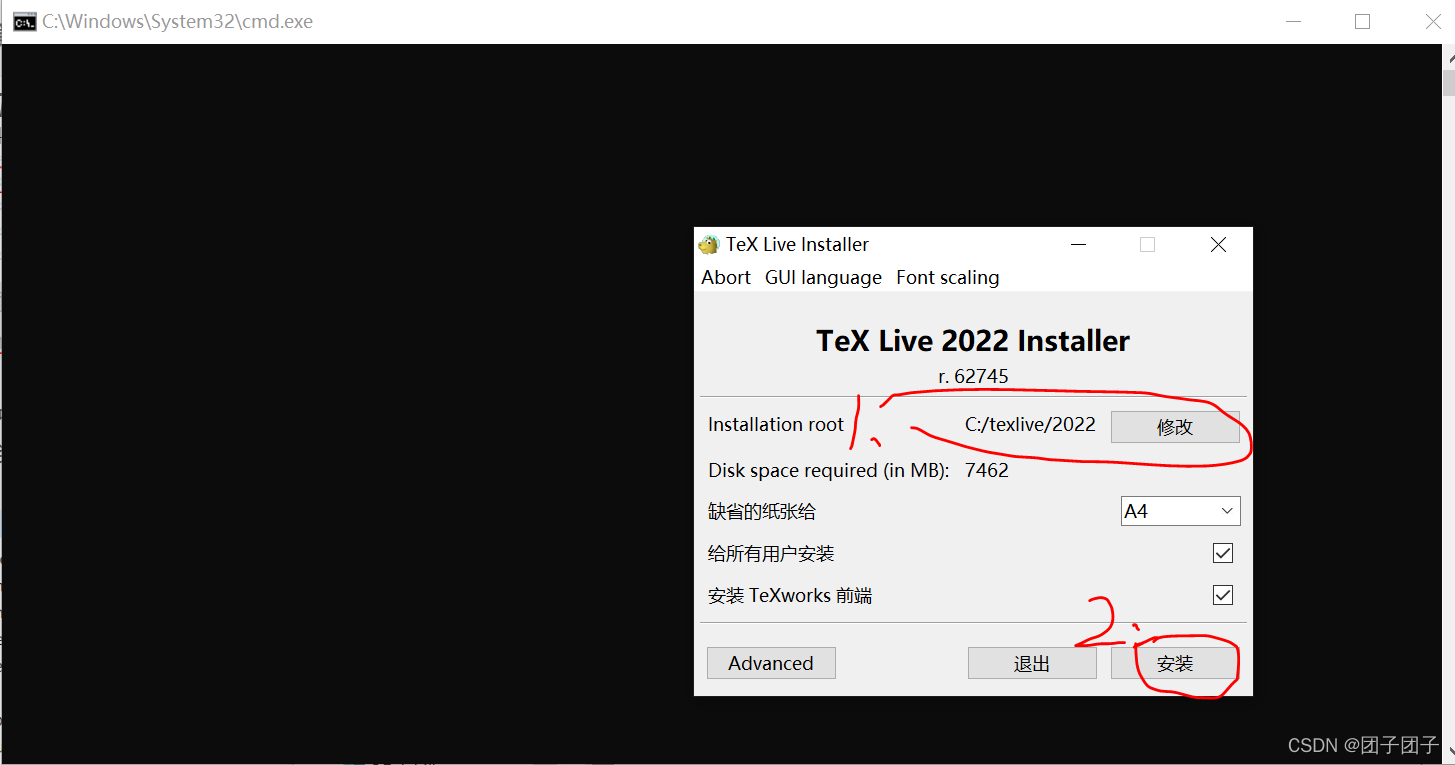This screenshot has height=765, width=1455.
Task: Maximize the TeX Live Installer window
Action: click(x=1147, y=244)
